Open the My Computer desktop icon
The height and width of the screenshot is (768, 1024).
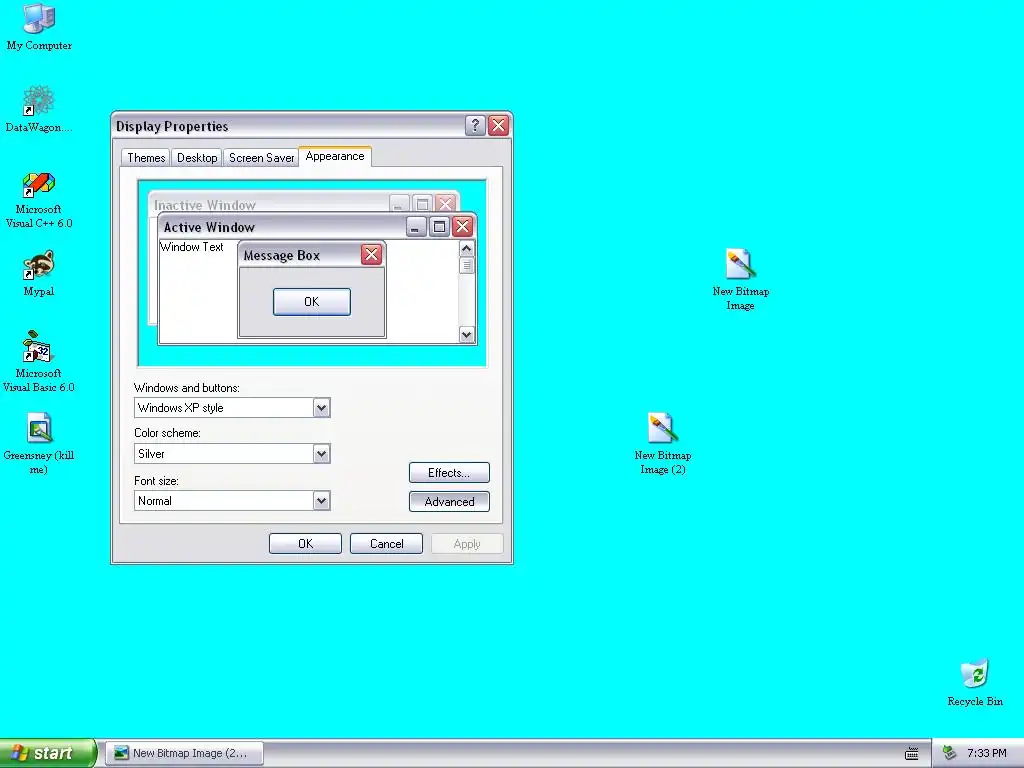pyautogui.click(x=39, y=26)
